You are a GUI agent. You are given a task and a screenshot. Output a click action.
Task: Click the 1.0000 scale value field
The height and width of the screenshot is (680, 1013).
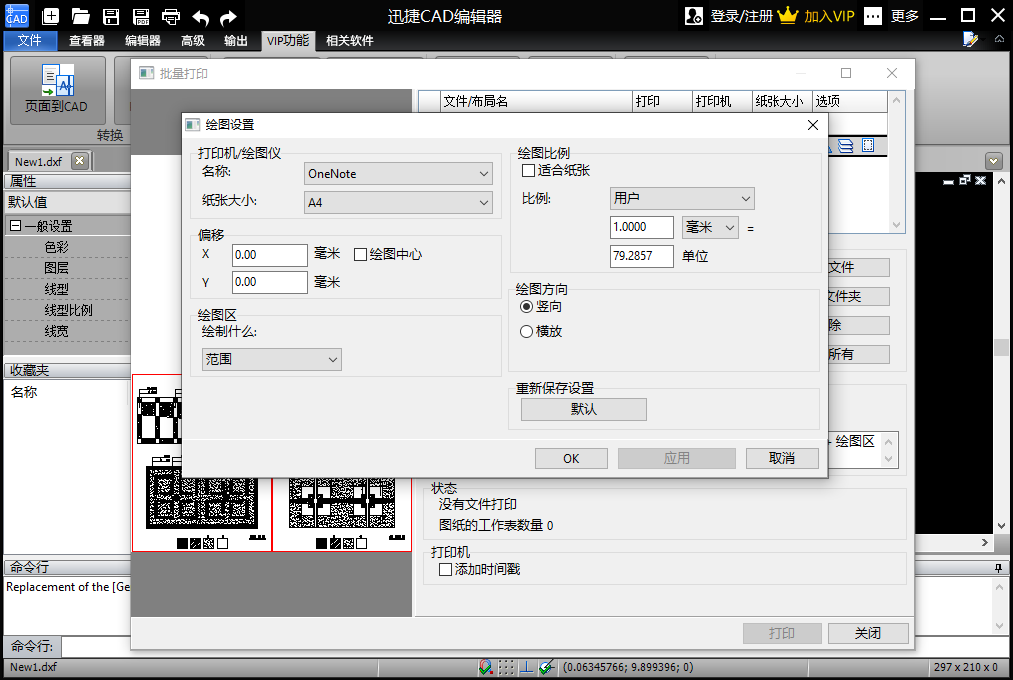click(642, 227)
